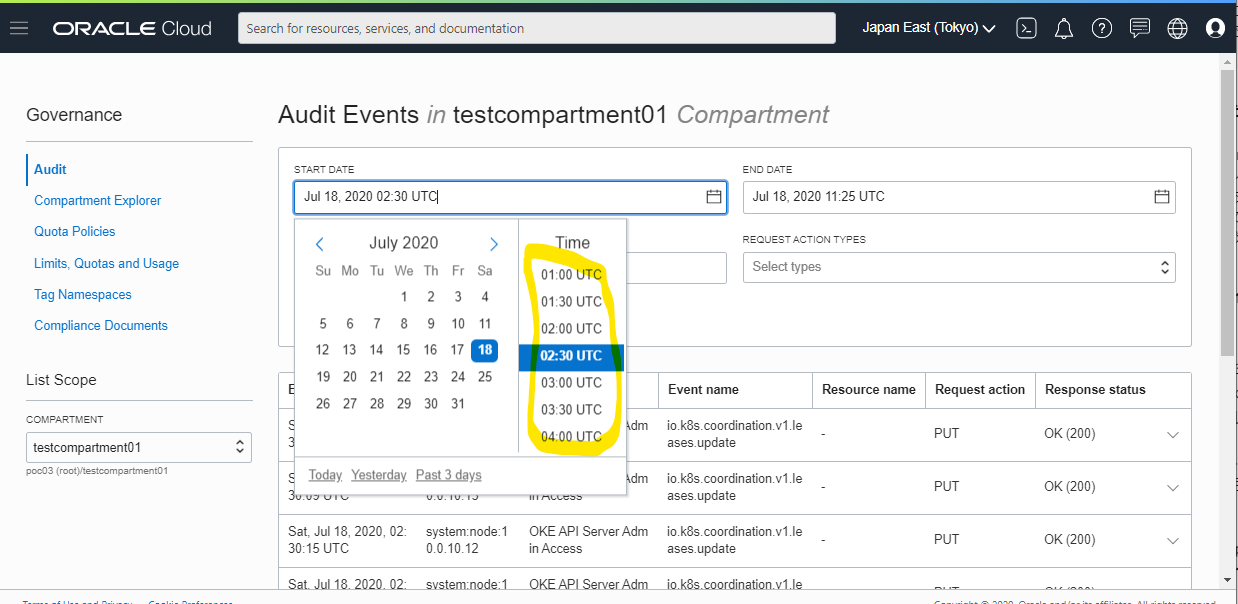Click the search resources field
The image size is (1238, 604).
[x=537, y=28]
